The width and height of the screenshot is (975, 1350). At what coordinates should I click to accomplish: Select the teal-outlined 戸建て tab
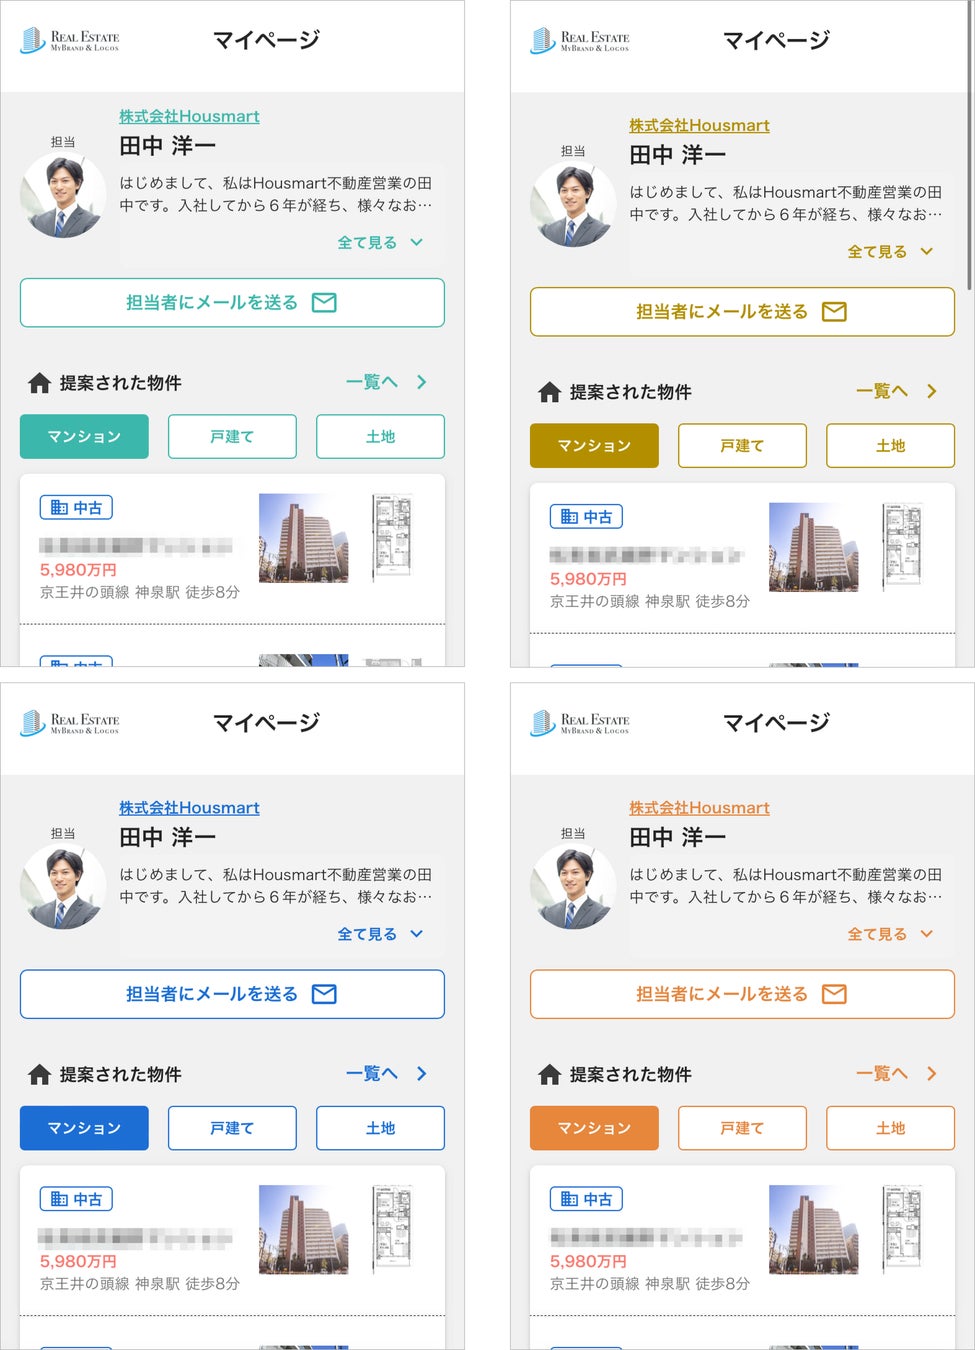[232, 436]
